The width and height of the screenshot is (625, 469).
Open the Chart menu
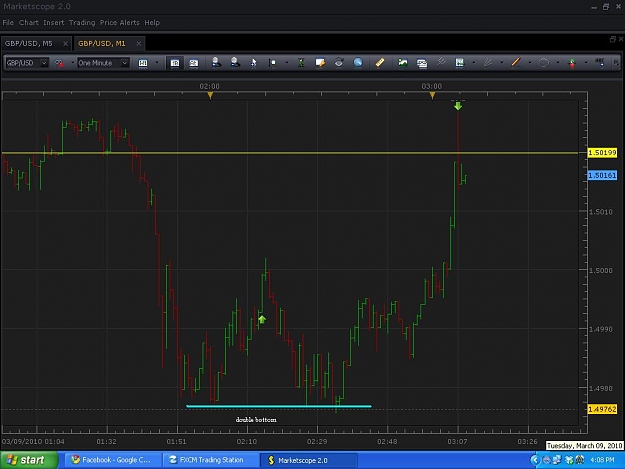29,23
